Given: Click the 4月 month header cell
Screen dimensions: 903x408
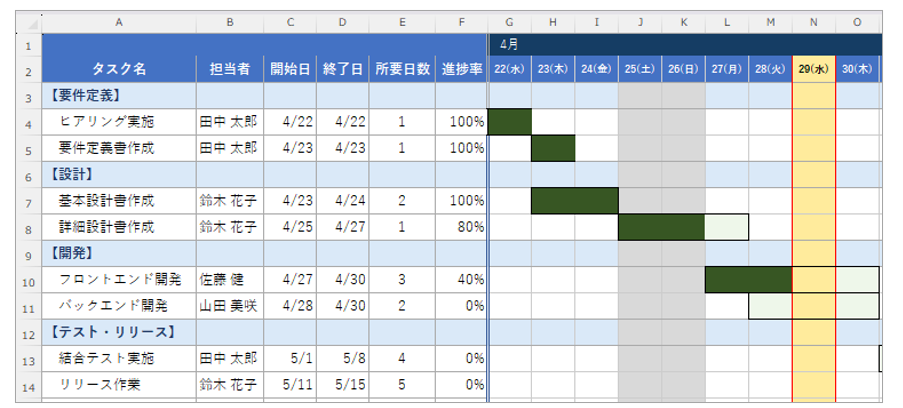Looking at the screenshot, I should pyautogui.click(x=685, y=44).
